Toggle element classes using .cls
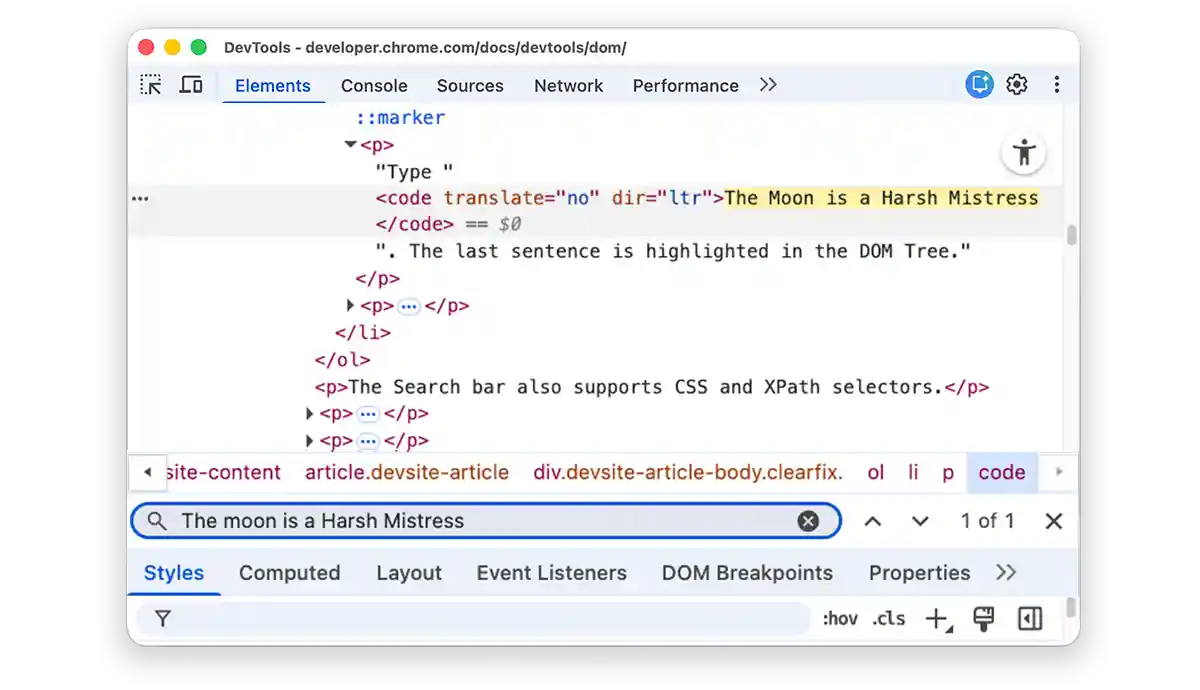 [x=888, y=618]
